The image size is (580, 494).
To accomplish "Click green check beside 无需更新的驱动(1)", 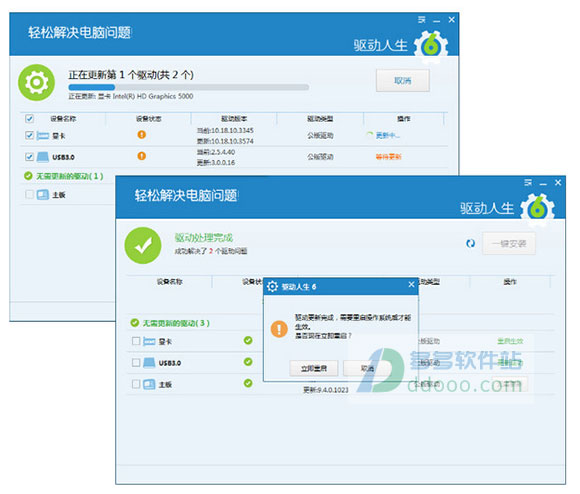I will pos(28,176).
